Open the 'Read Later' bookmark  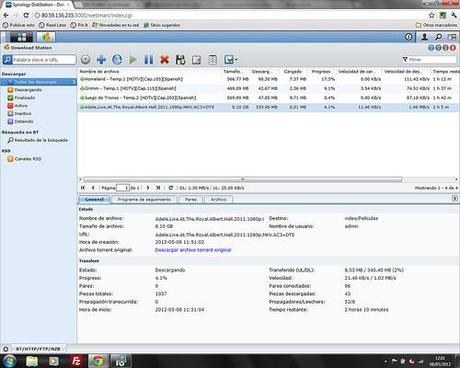point(52,25)
